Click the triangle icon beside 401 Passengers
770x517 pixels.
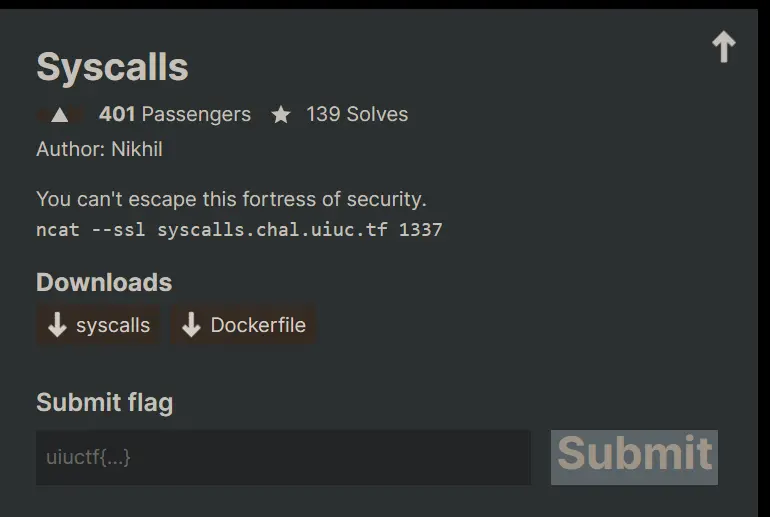point(60,115)
